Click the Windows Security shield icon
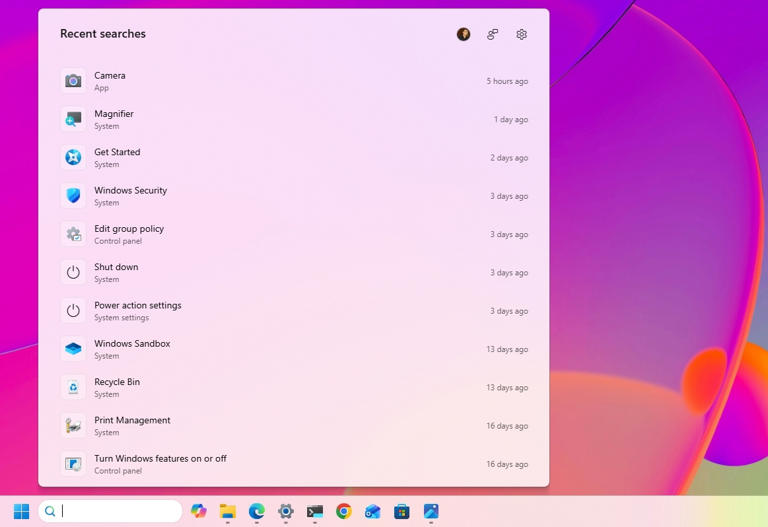This screenshot has width=768, height=527. tap(73, 195)
